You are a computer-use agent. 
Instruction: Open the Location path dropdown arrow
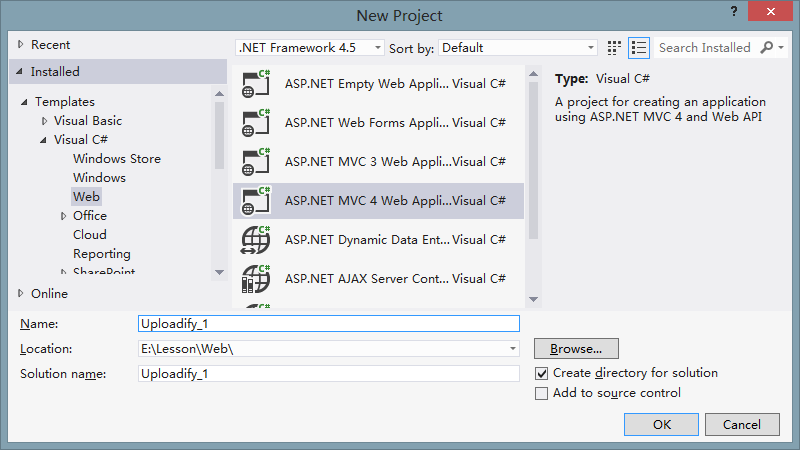pos(512,349)
